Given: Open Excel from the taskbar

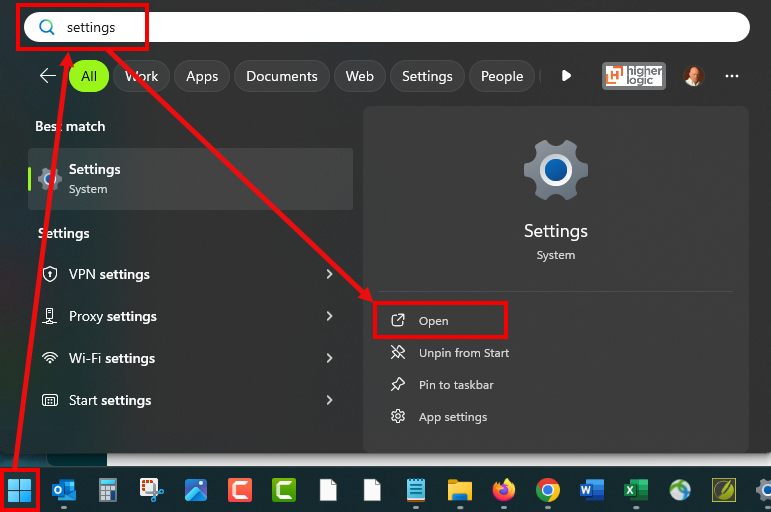Looking at the screenshot, I should [635, 490].
